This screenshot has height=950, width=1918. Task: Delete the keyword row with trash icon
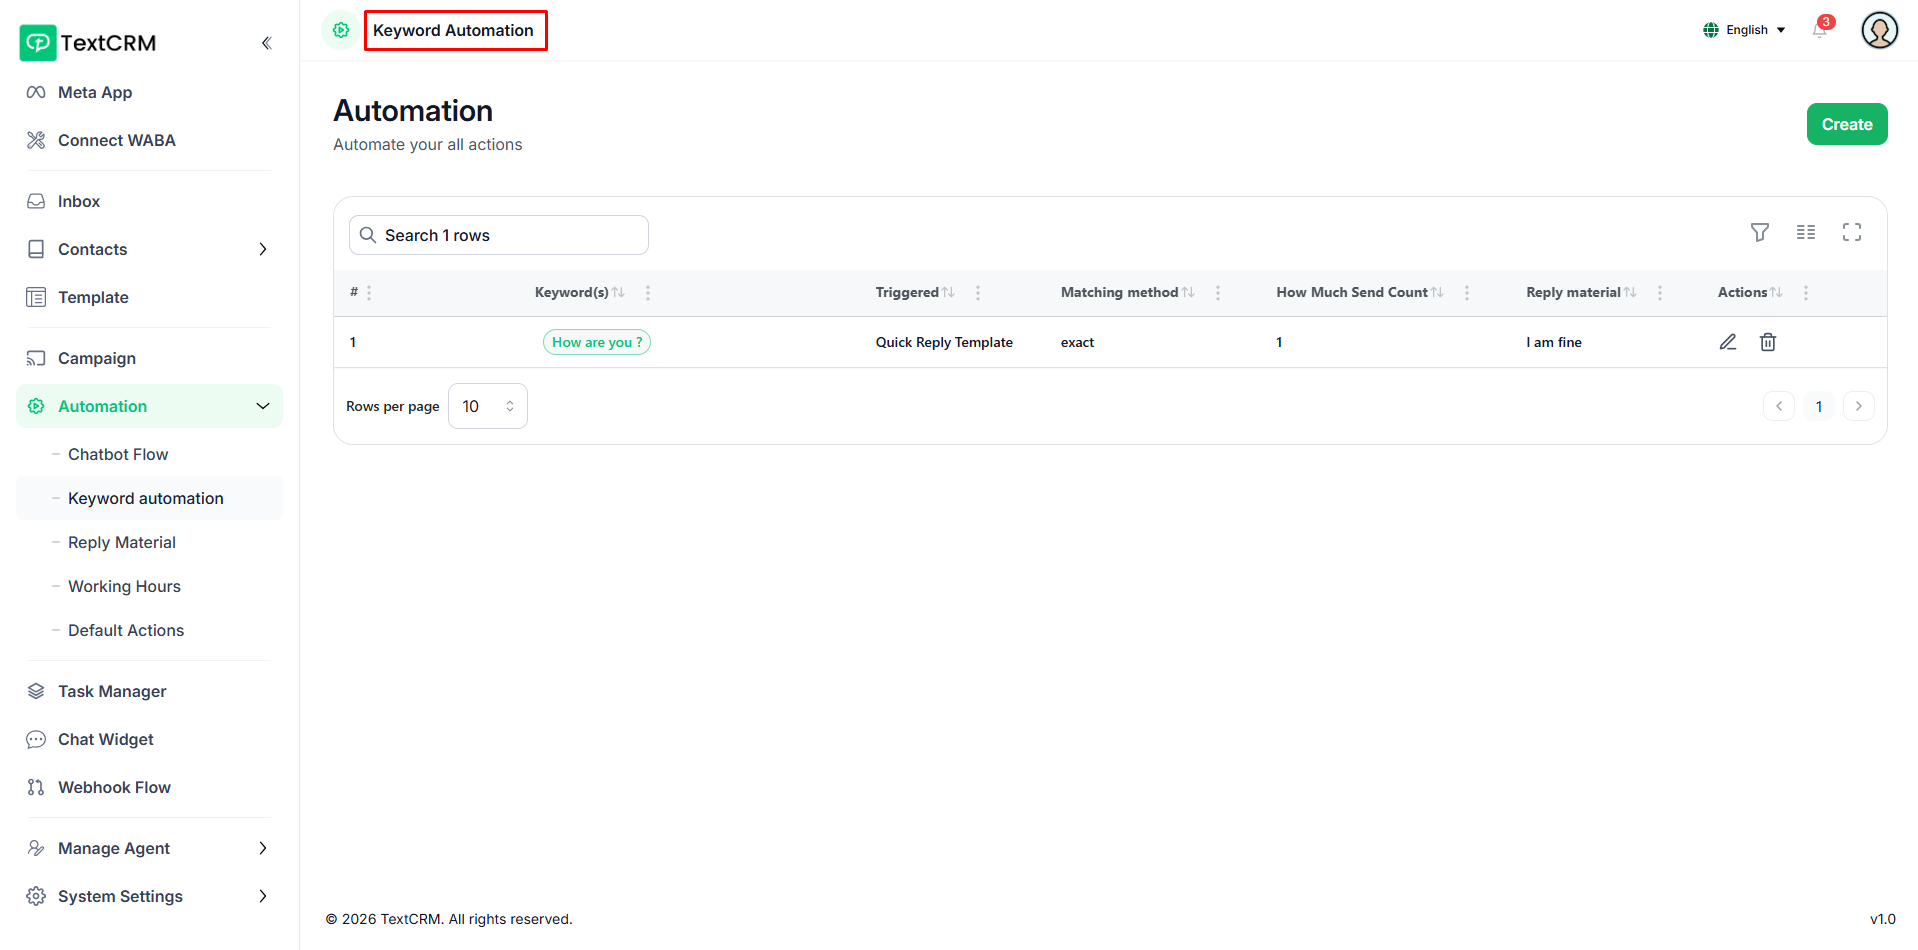[x=1767, y=342]
